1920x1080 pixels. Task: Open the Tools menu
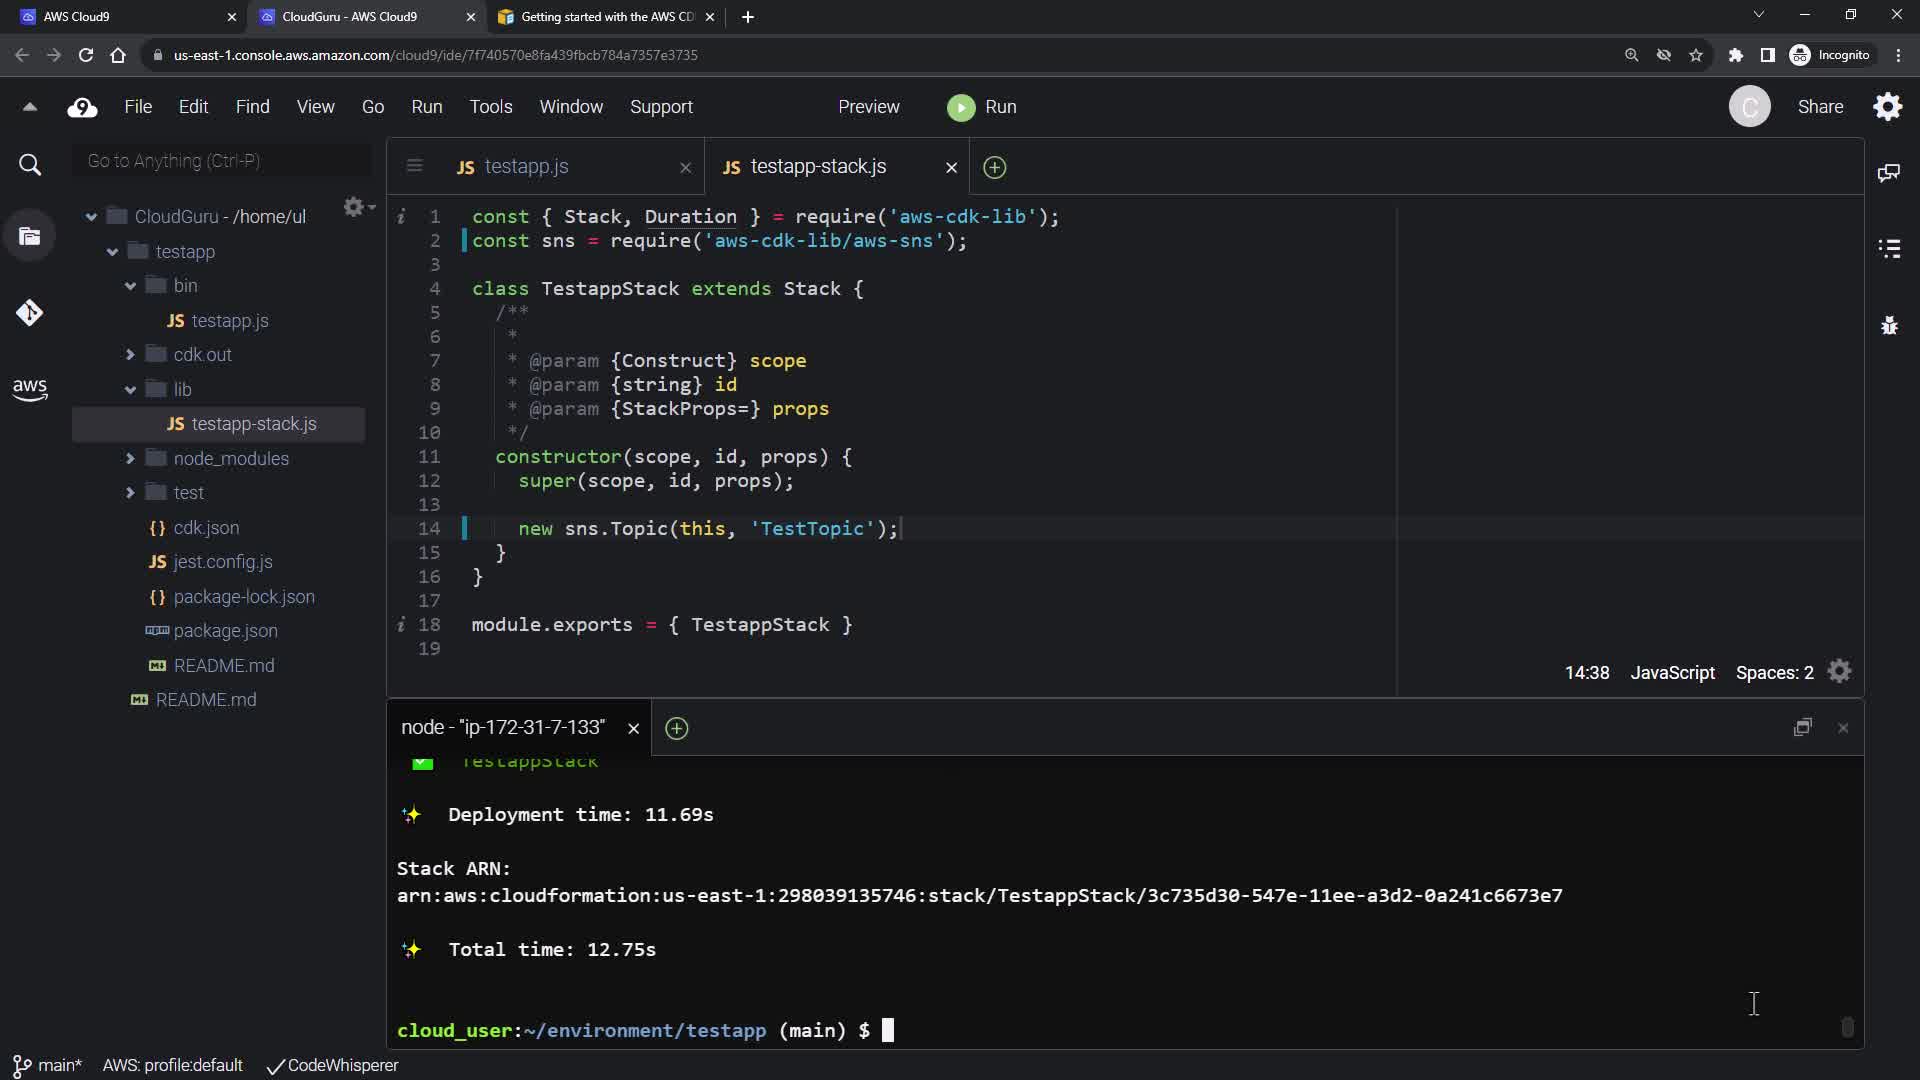point(490,107)
